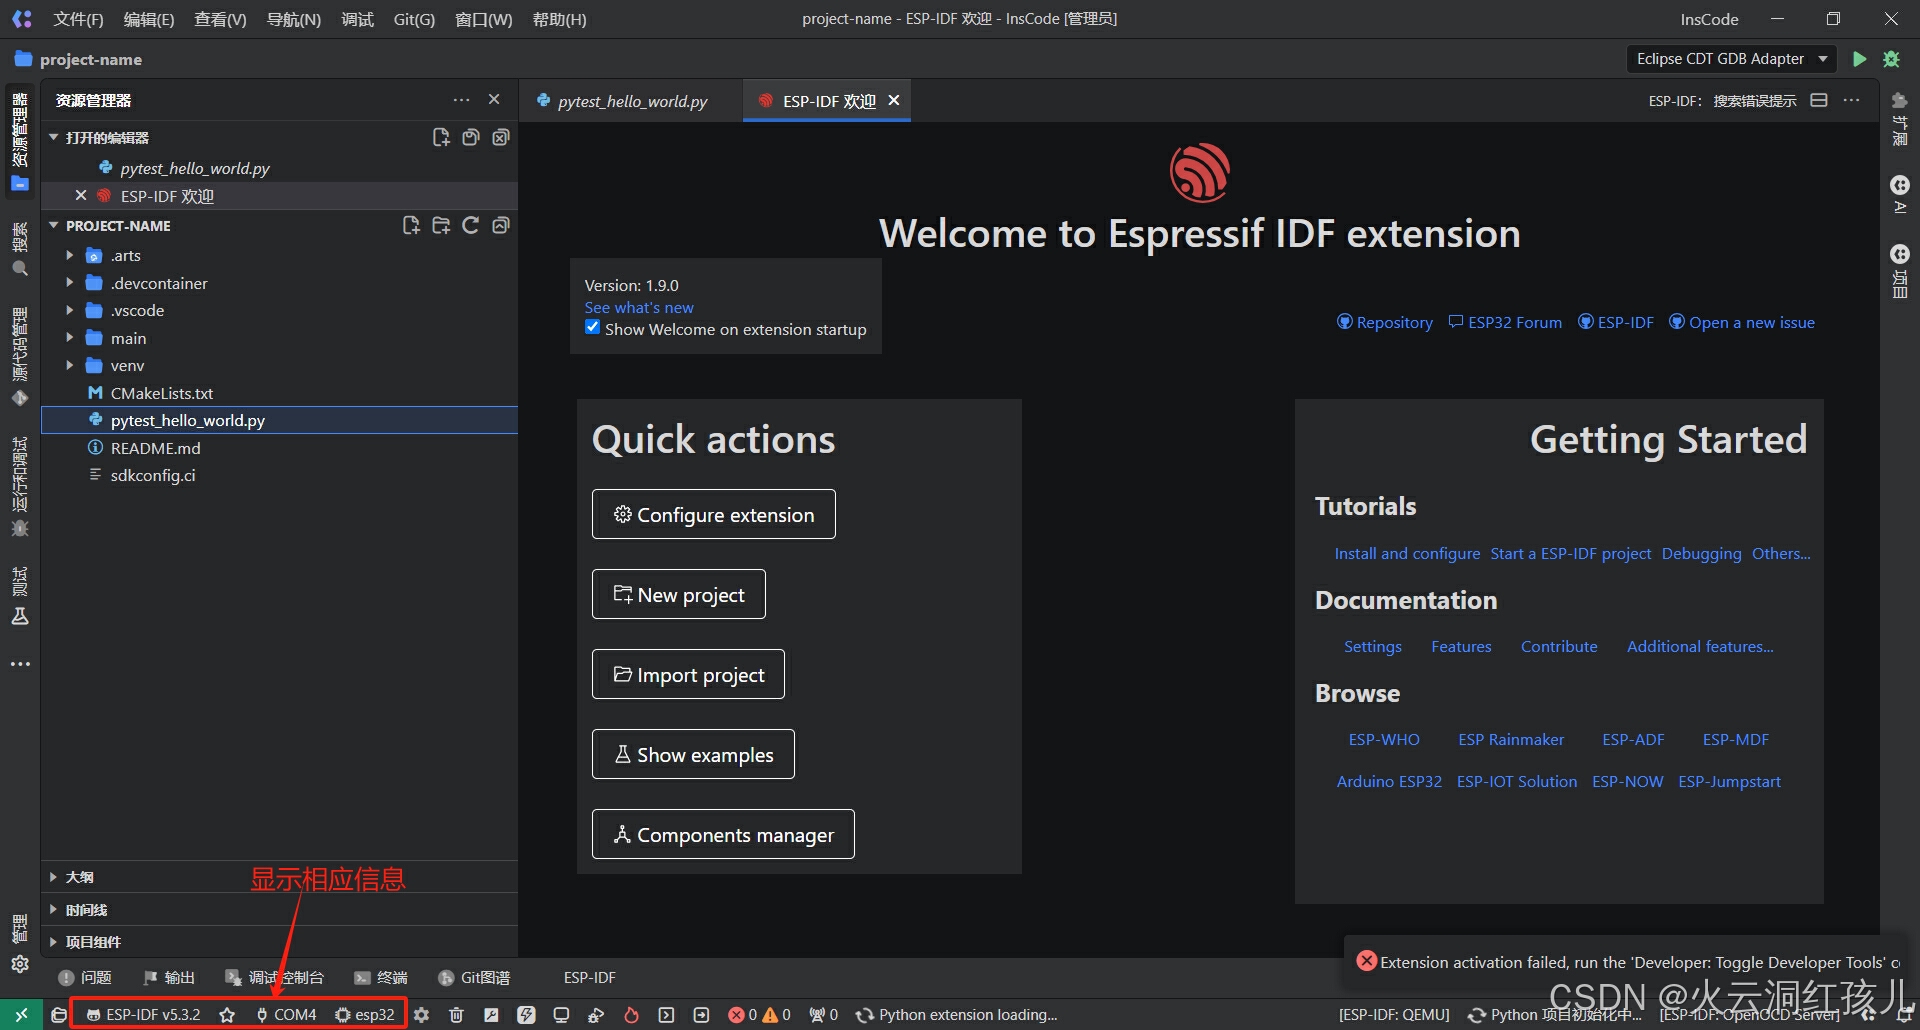1920x1030 pixels.
Task: Collapse all folders icon in PROJECT-NAME header
Action: (501, 225)
